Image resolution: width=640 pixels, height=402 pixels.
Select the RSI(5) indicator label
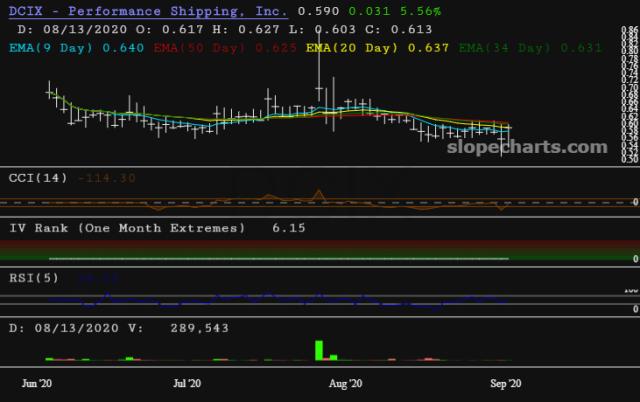[34, 278]
